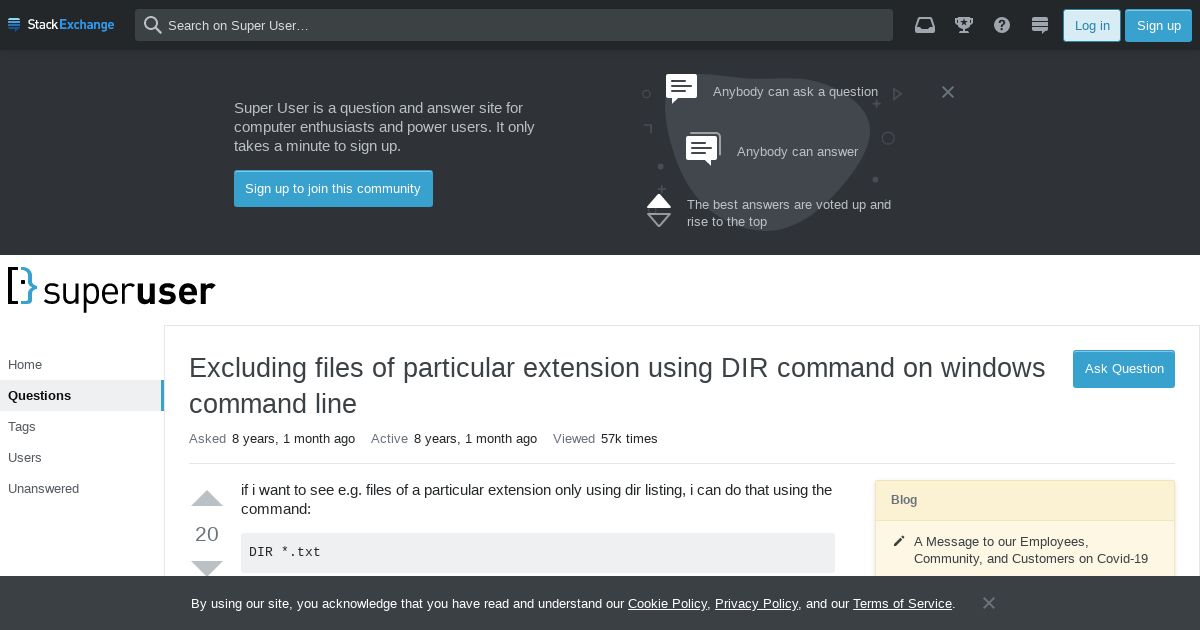Open the inbox icon in top bar
The image size is (1200, 630).
925,25
